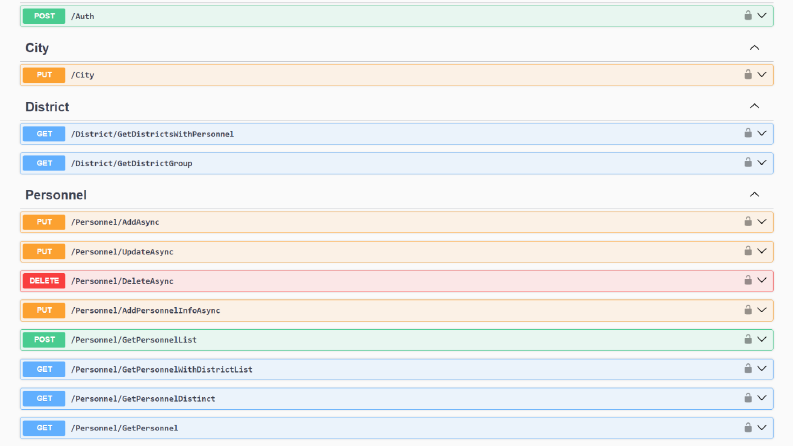Image resolution: width=793 pixels, height=446 pixels.
Task: Expand POST /Auth with its chevron
Action: click(x=762, y=16)
